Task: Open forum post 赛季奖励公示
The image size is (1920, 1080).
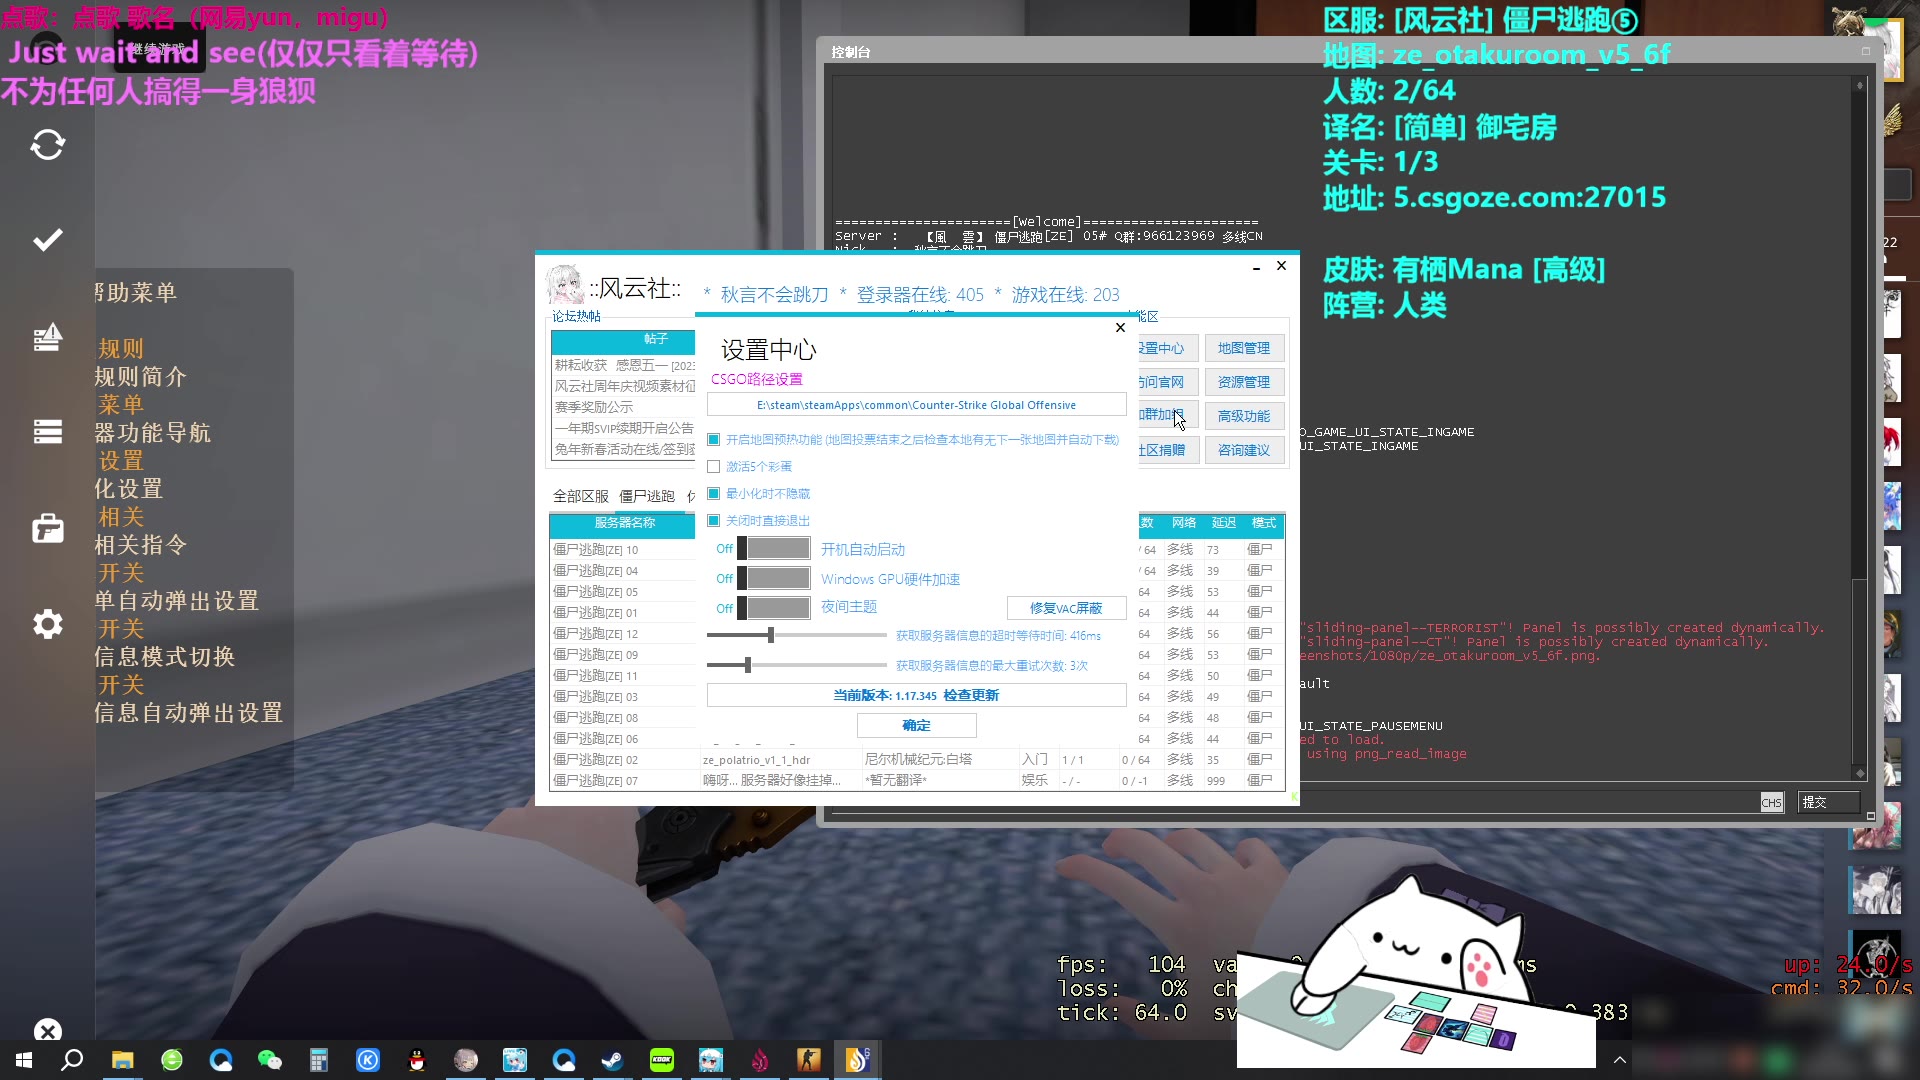Action: click(x=594, y=407)
